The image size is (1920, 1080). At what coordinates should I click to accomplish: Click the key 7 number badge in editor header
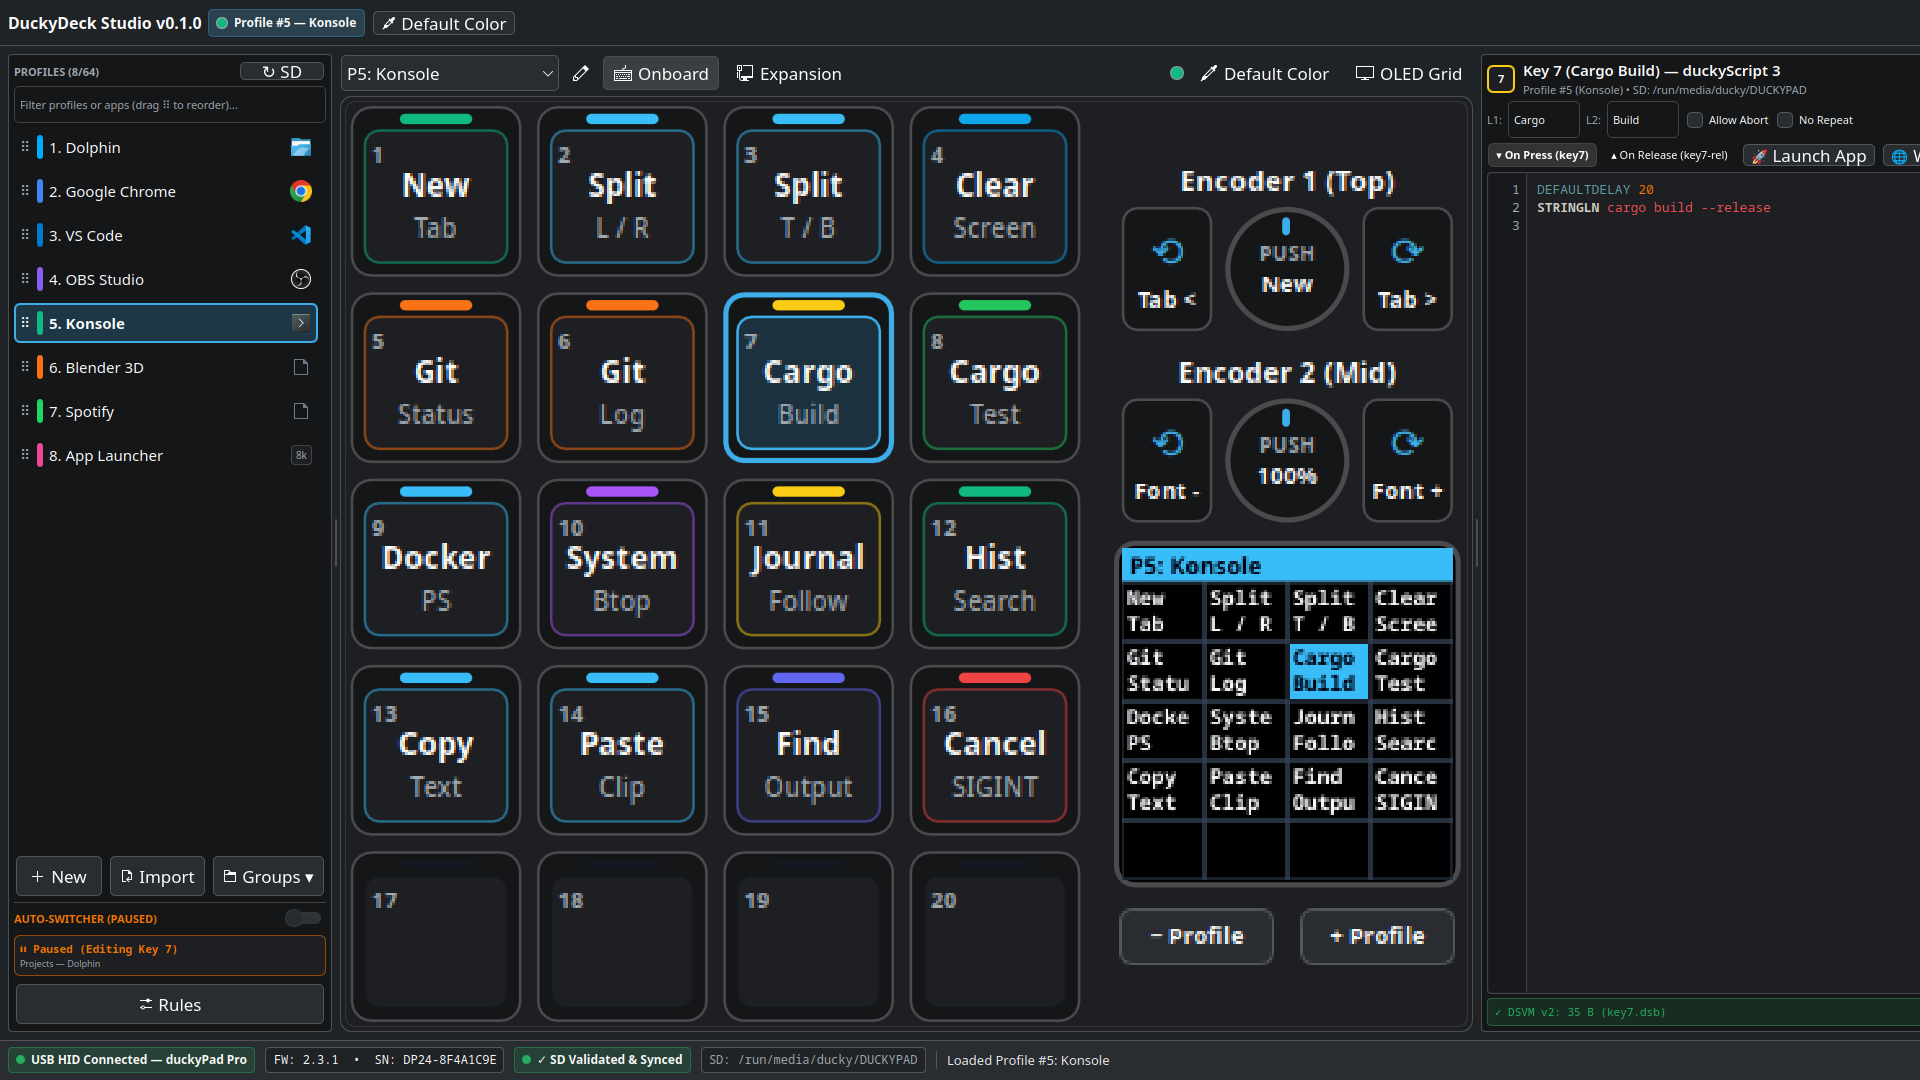pos(1500,79)
